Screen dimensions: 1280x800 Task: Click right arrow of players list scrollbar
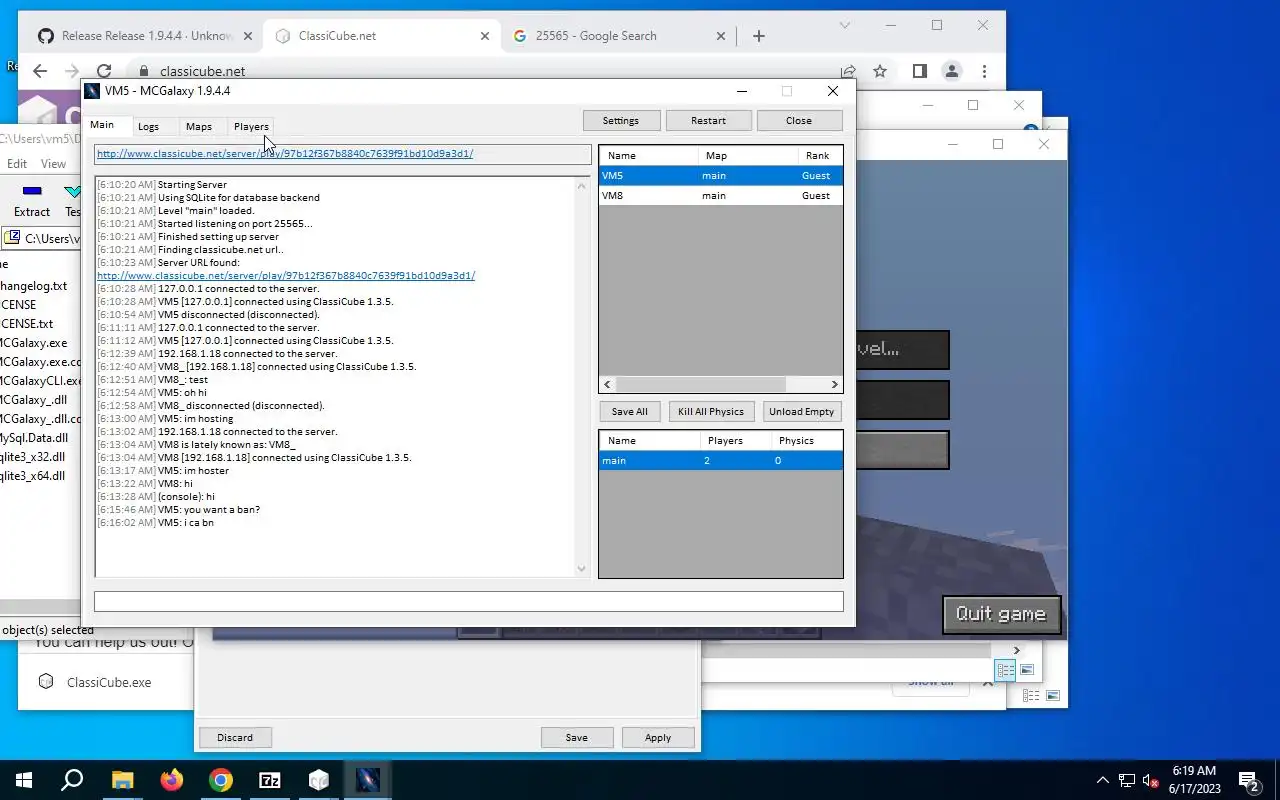(x=834, y=384)
